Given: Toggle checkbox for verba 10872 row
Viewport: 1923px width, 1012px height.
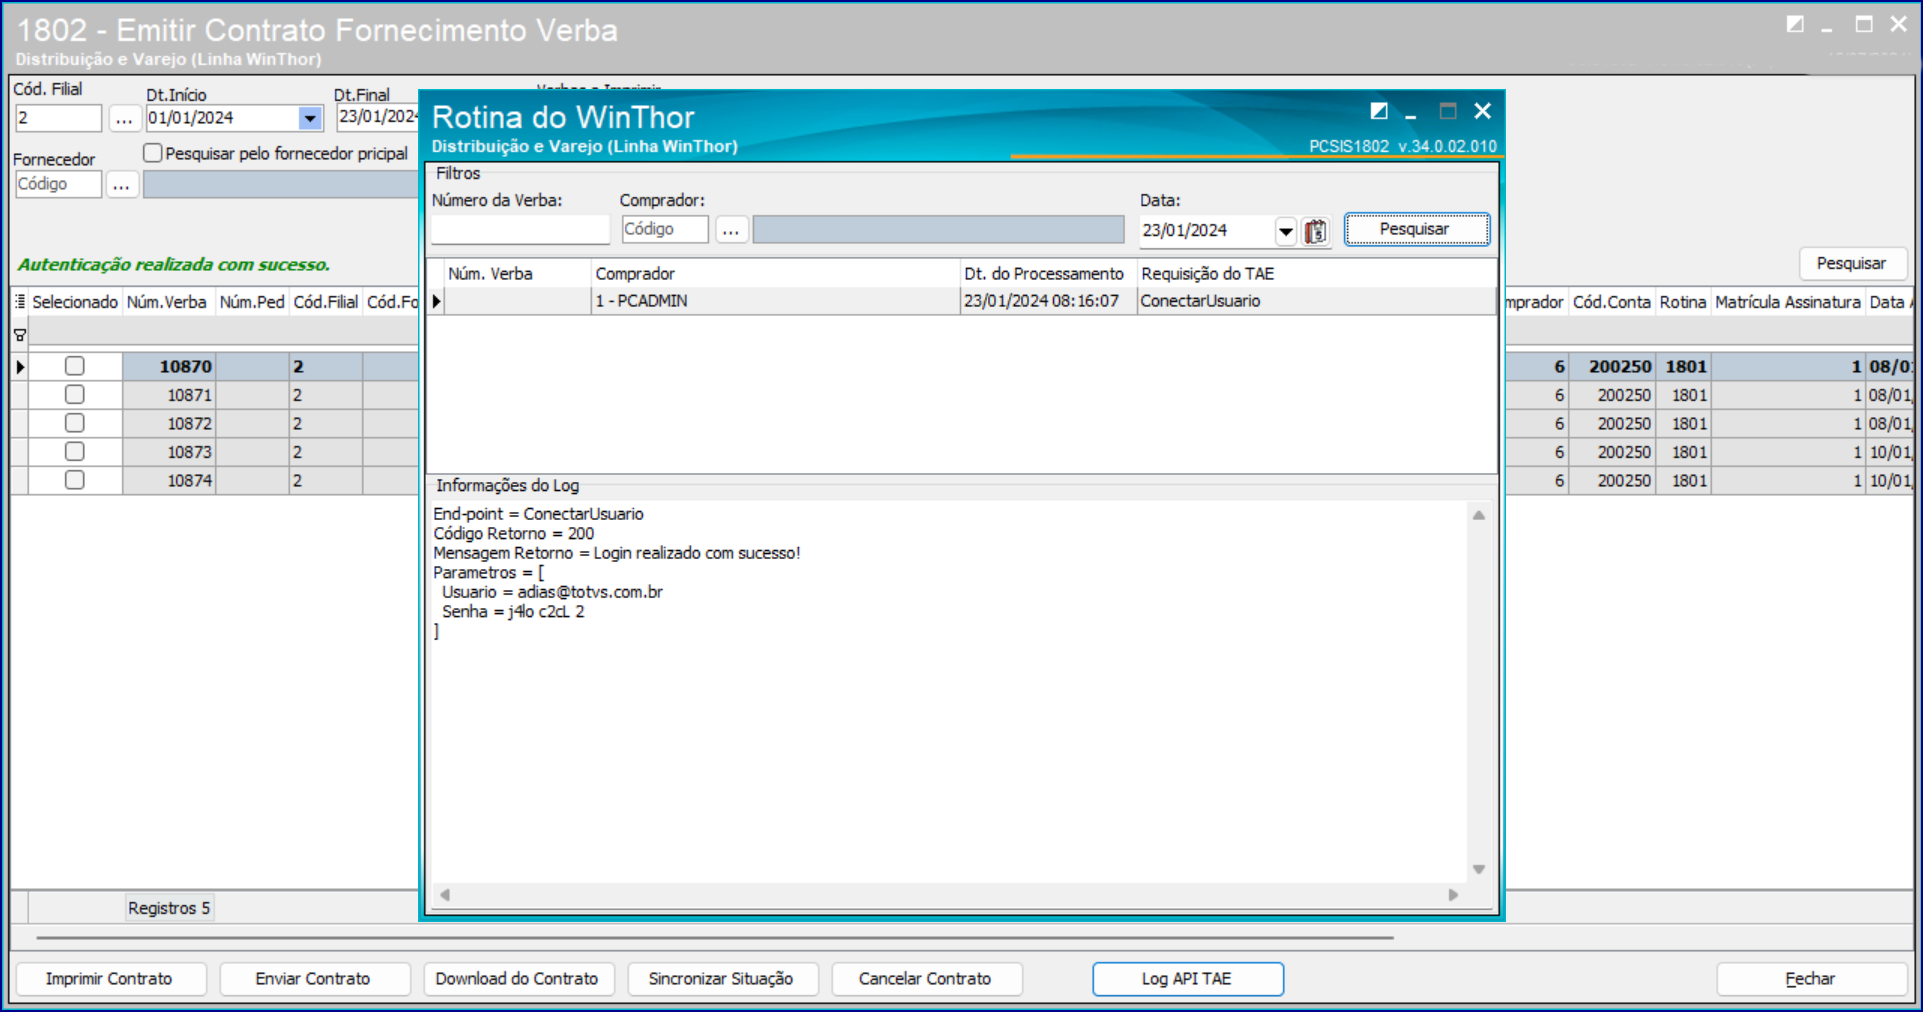Looking at the screenshot, I should pyautogui.click(x=75, y=423).
